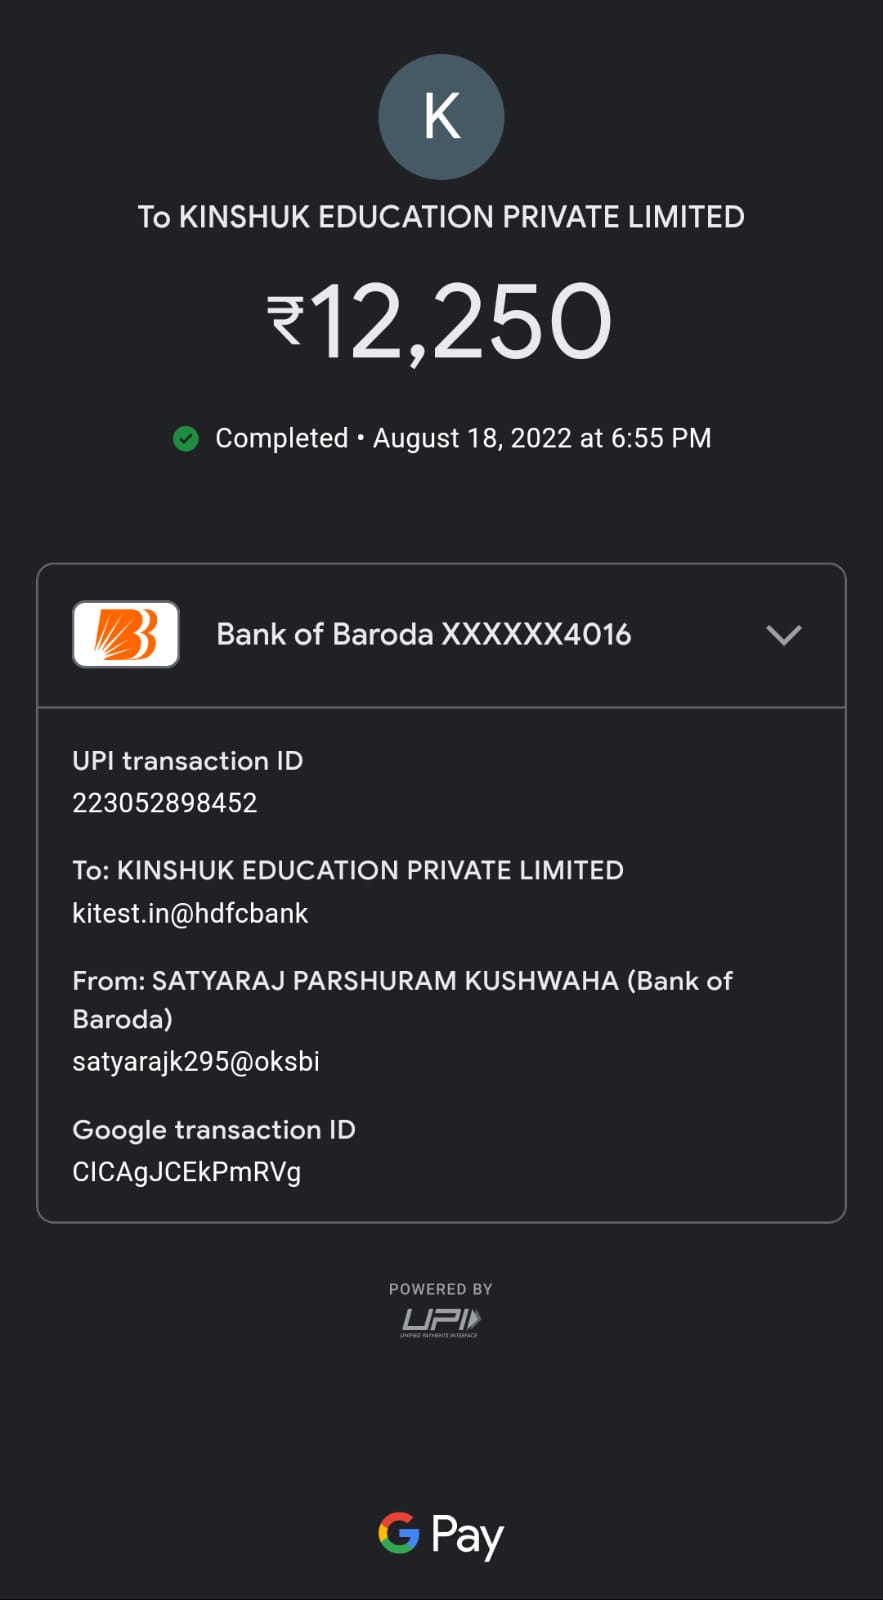Select the Google transaction code CICAgJCEkPmRVg
Image resolution: width=883 pixels, height=1600 pixels.
[187, 1172]
